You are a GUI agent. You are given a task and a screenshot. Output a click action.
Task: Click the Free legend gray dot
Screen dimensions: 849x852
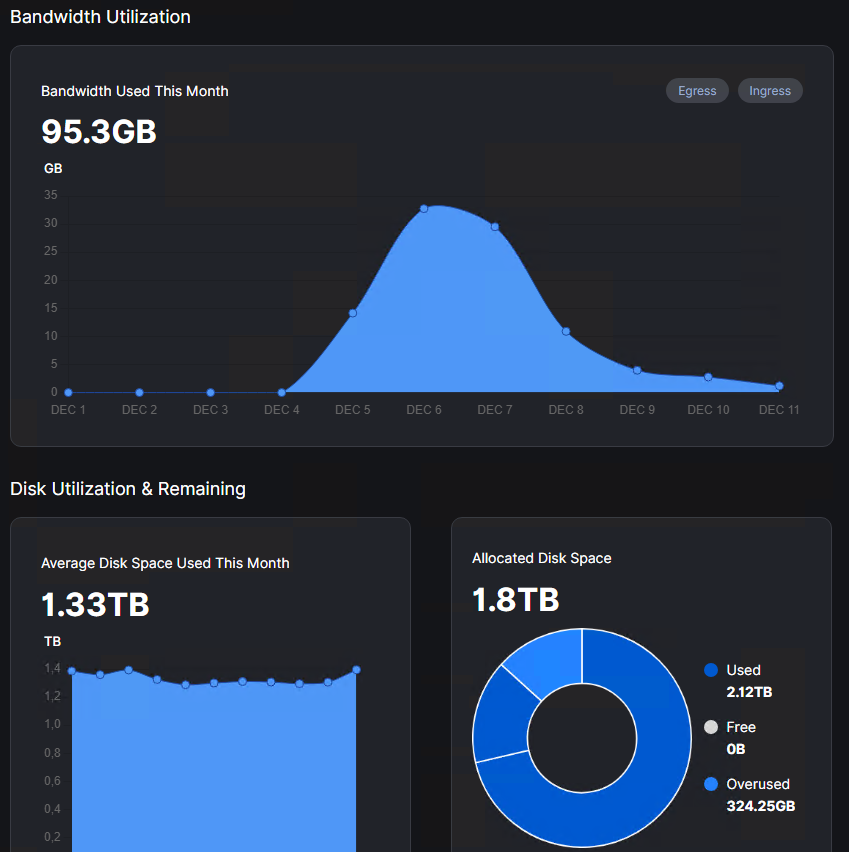pos(711,727)
